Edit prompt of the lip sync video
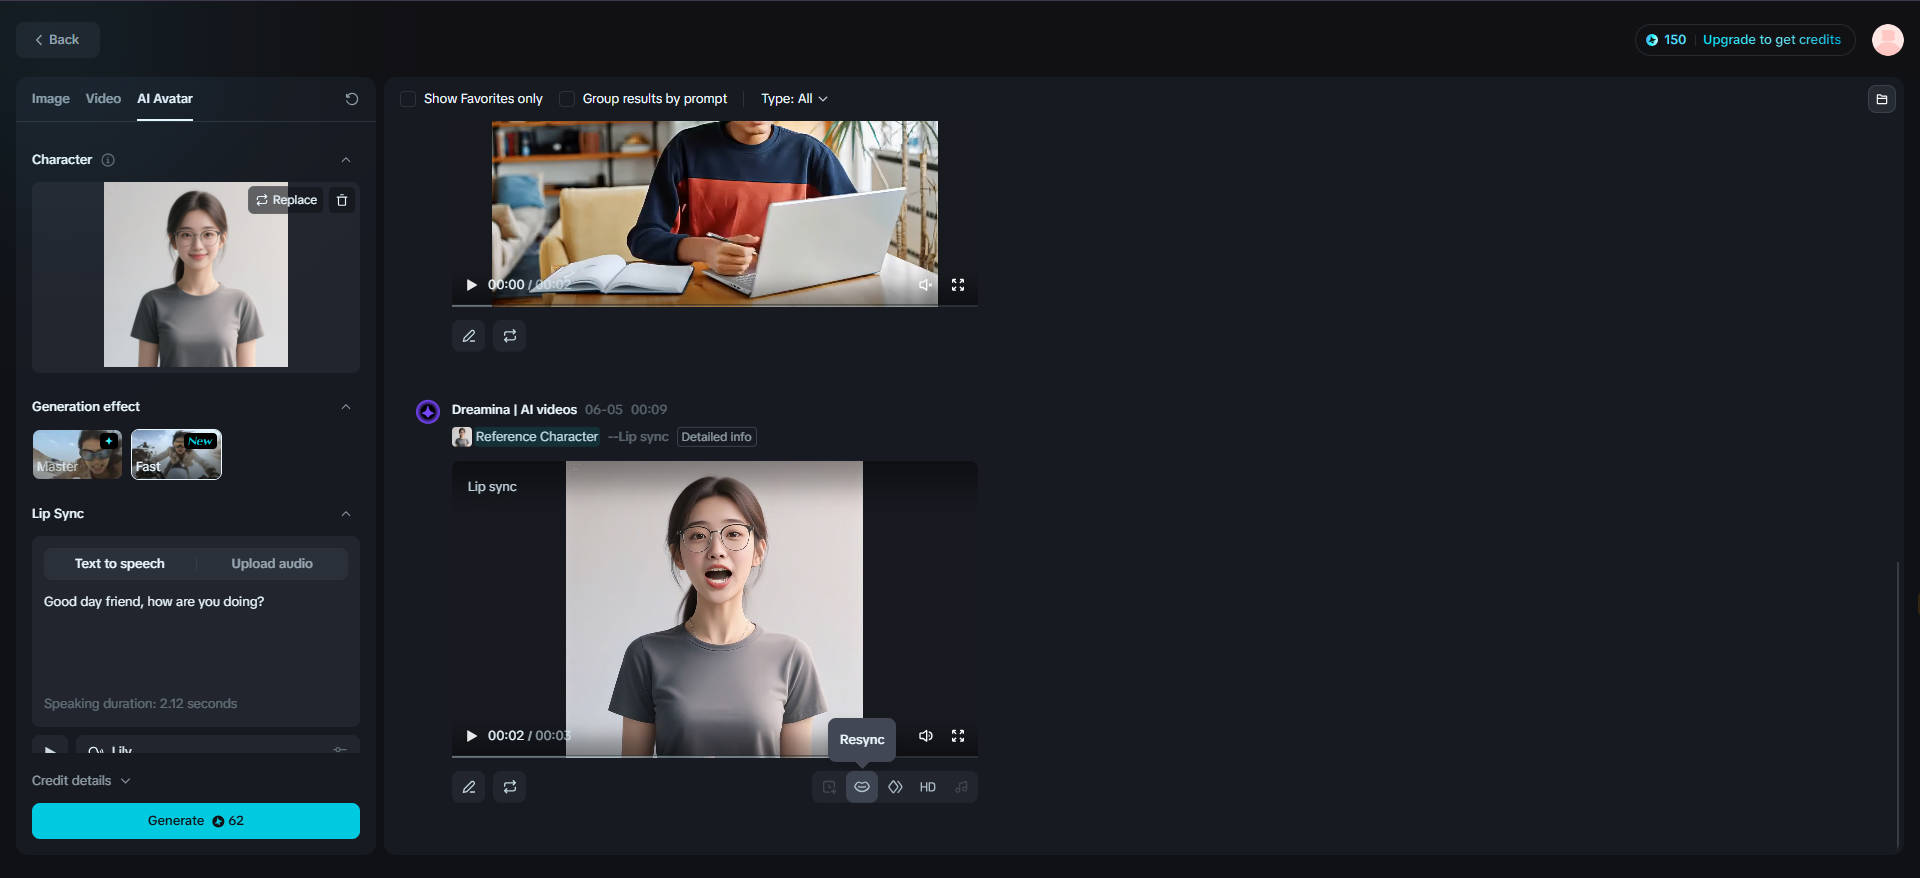The image size is (1920, 878). coord(469,787)
